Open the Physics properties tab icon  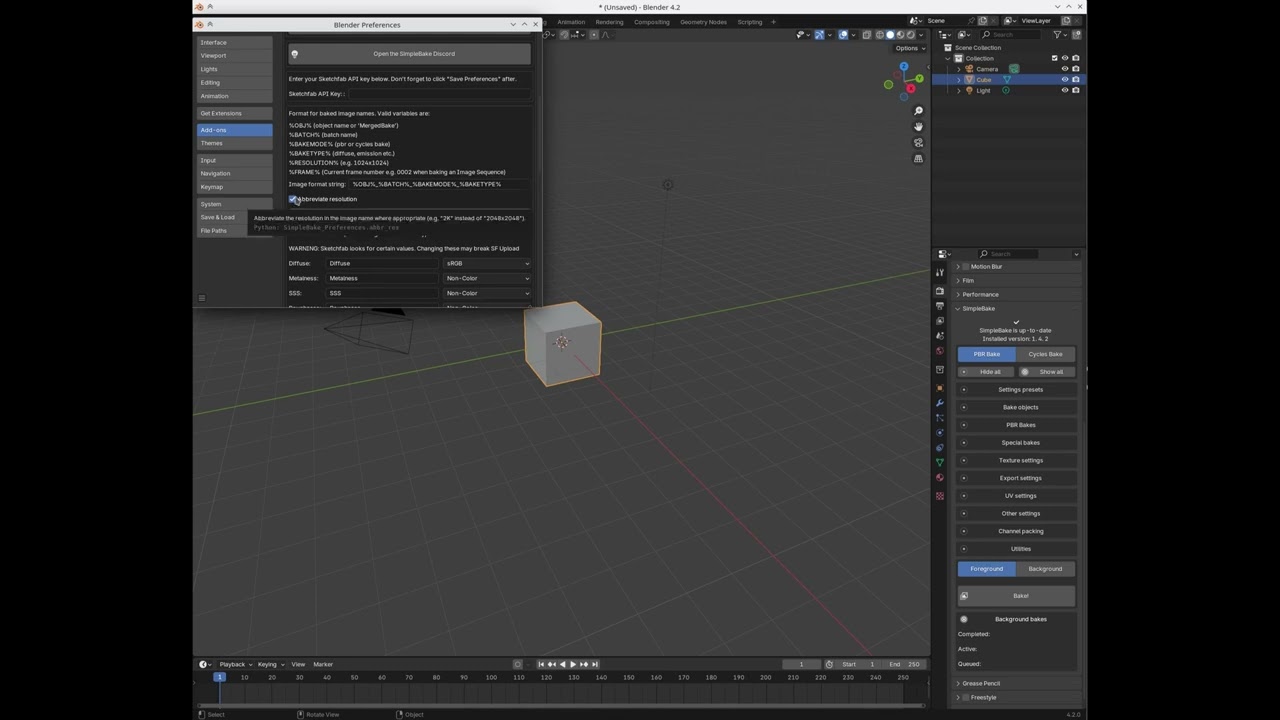pos(939,433)
